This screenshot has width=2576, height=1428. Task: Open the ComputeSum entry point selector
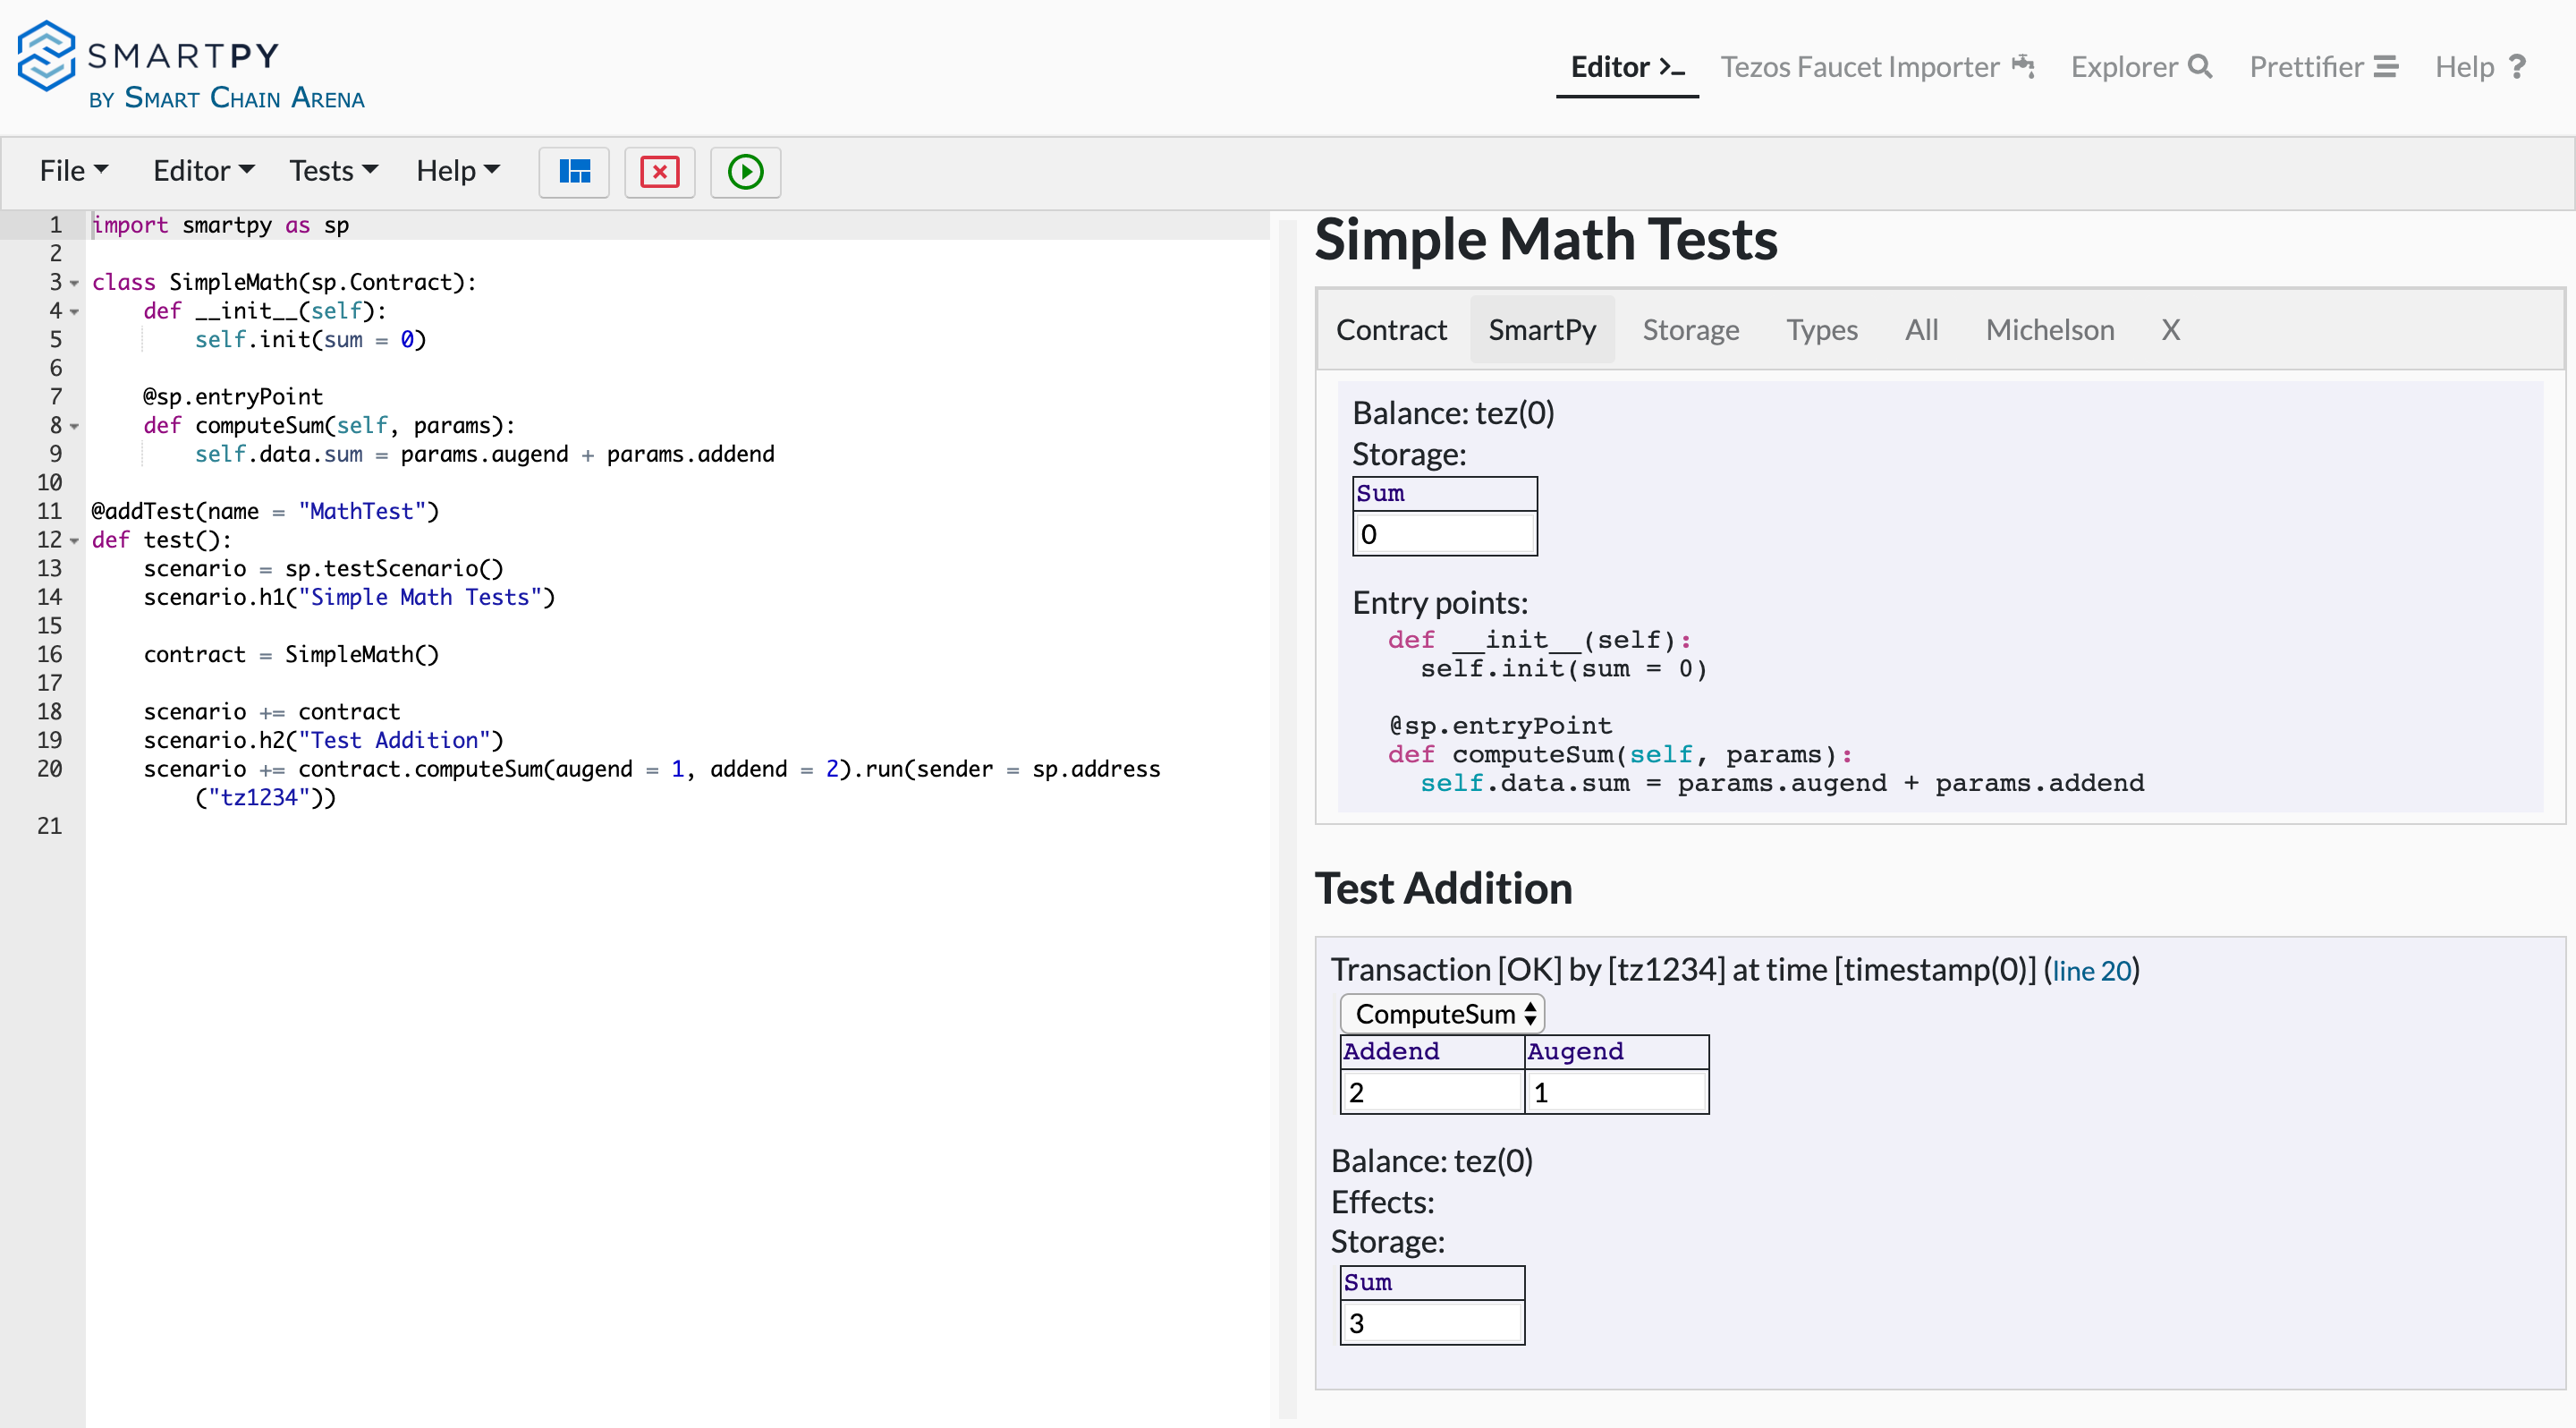1441,1013
